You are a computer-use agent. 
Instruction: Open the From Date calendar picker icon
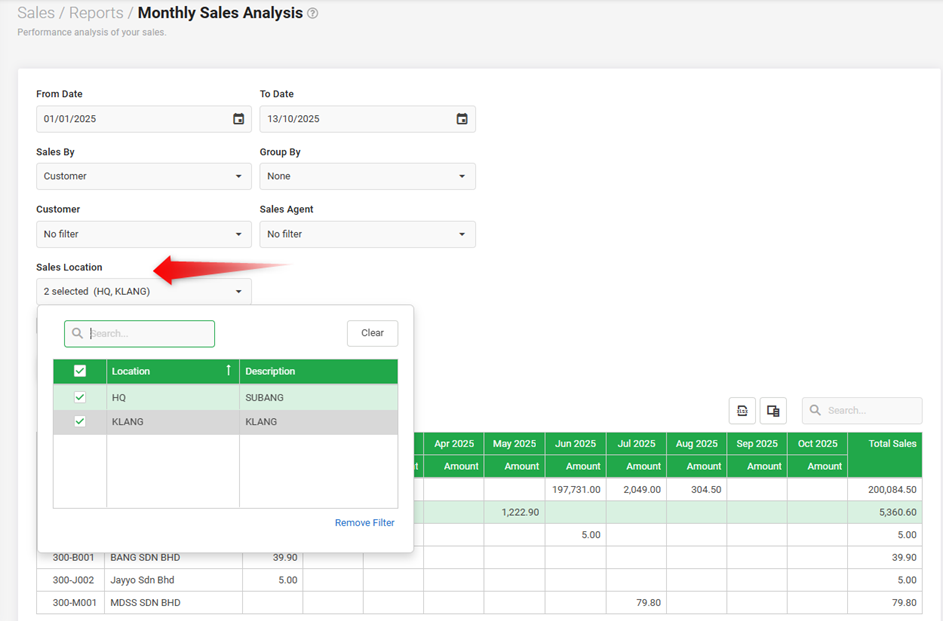(x=239, y=119)
